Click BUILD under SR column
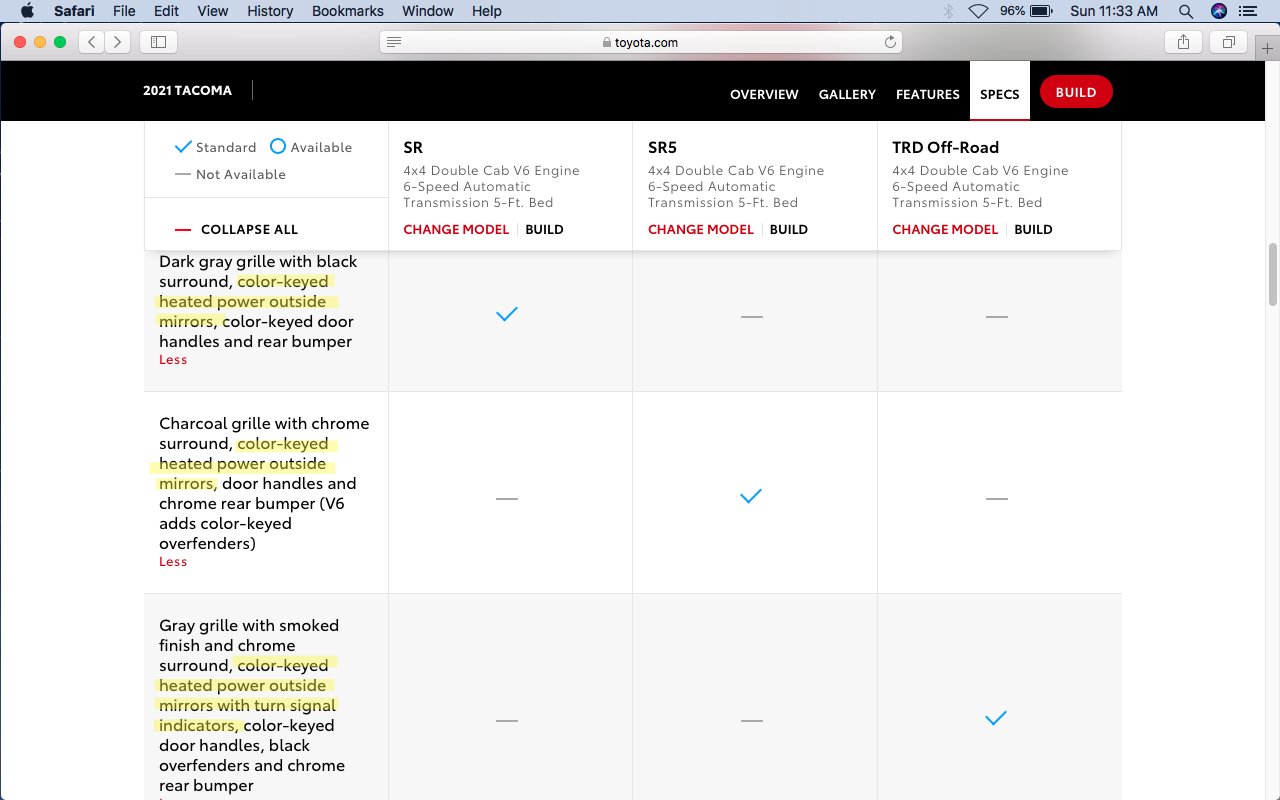This screenshot has width=1280, height=800. pos(545,229)
